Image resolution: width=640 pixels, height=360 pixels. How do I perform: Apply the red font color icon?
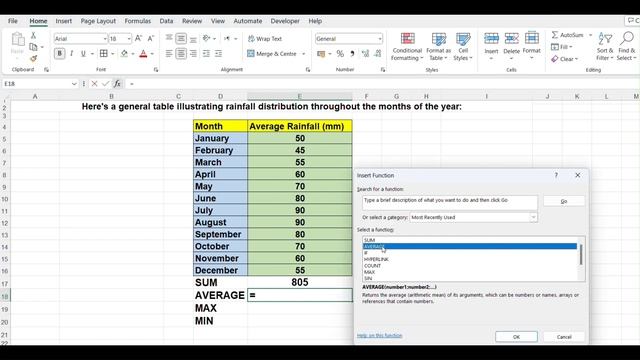[x=143, y=53]
